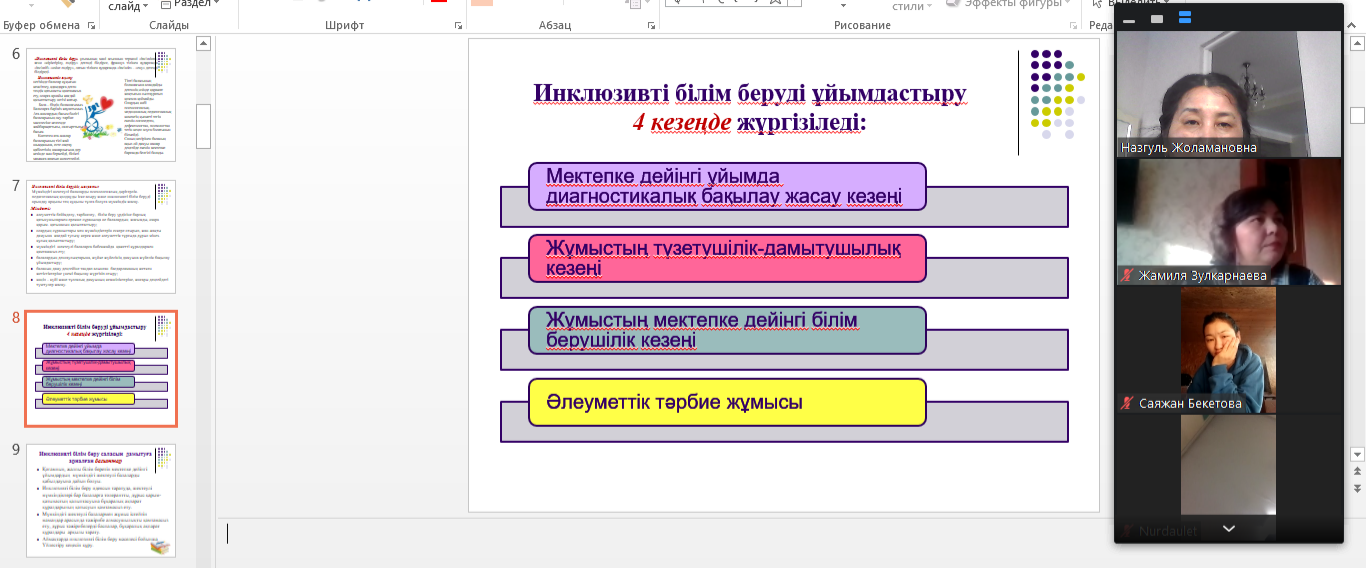Switch Zoom panel to minimized strip view
This screenshot has width=1366, height=568.
tap(1129, 19)
